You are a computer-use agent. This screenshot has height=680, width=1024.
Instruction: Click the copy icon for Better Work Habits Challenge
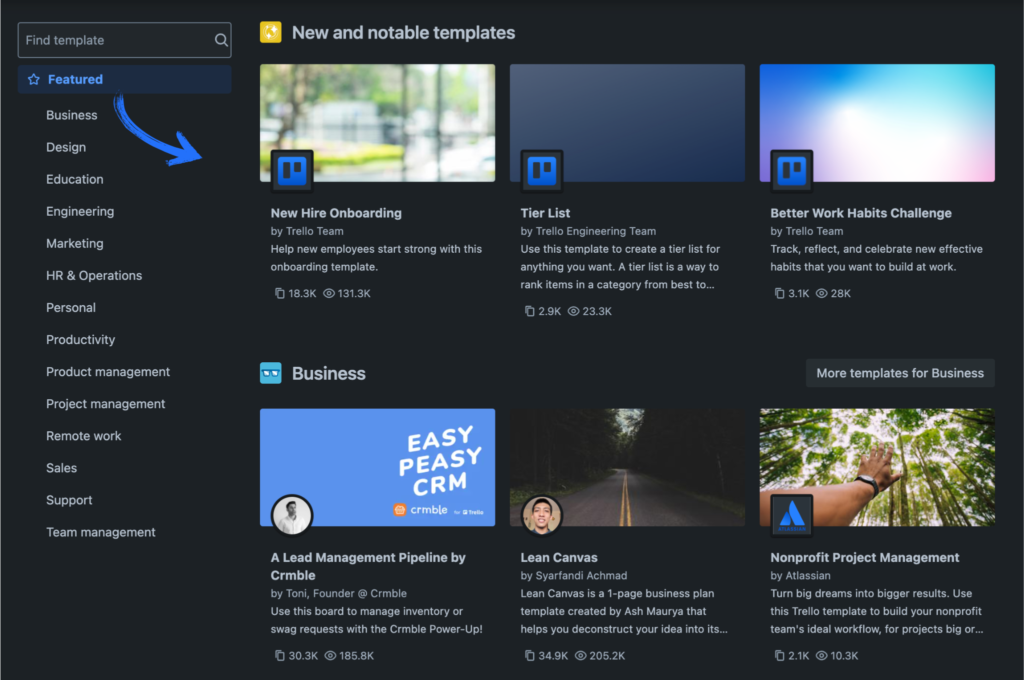point(779,293)
